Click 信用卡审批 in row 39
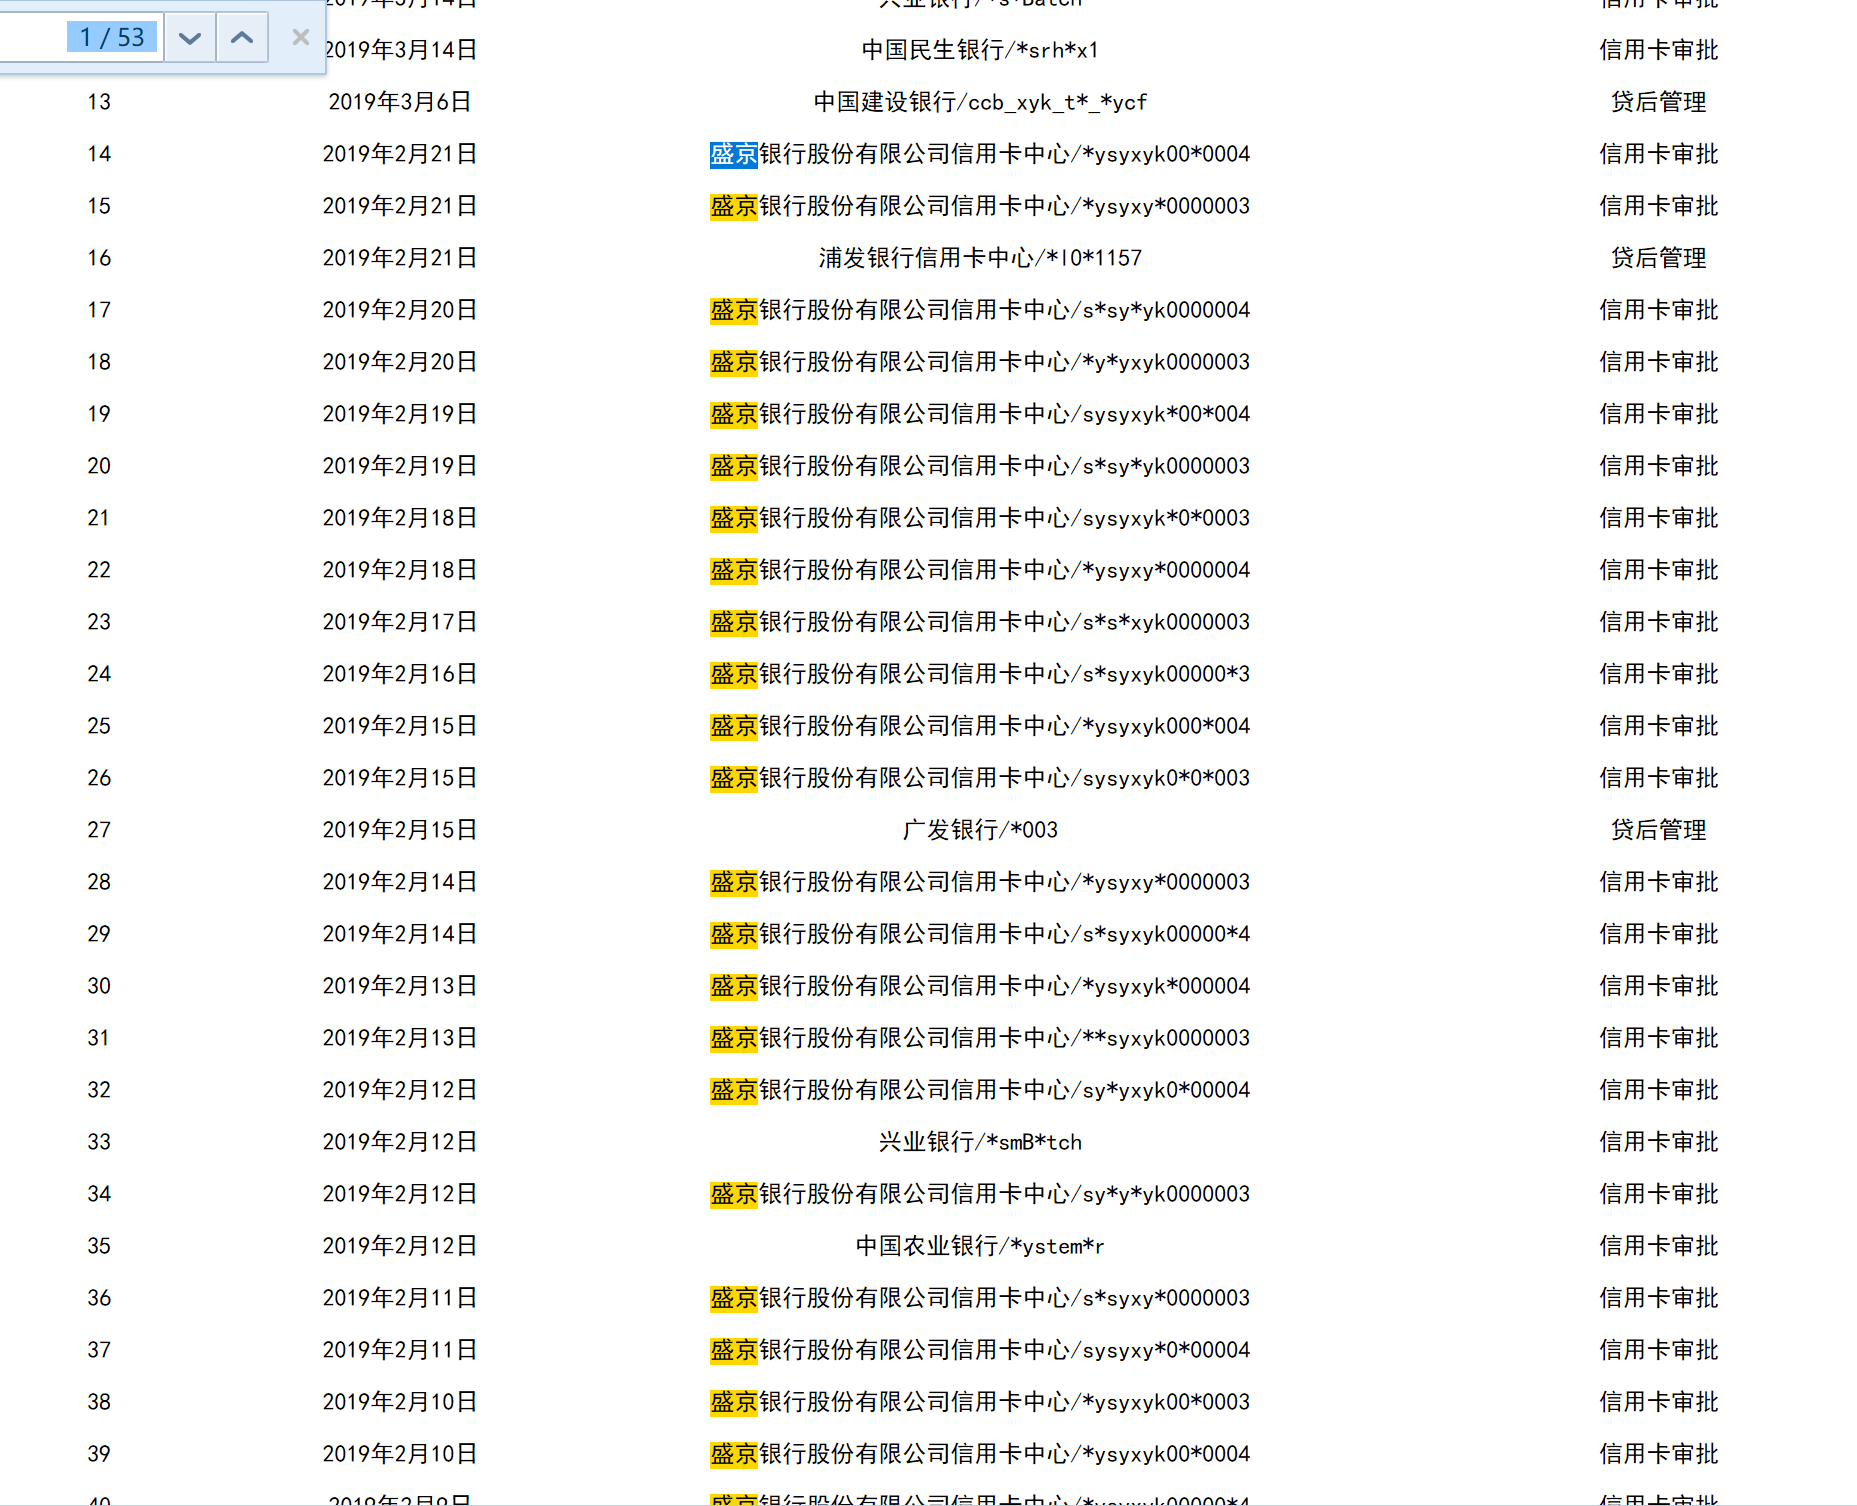The image size is (1857, 1506). coord(1659,1454)
